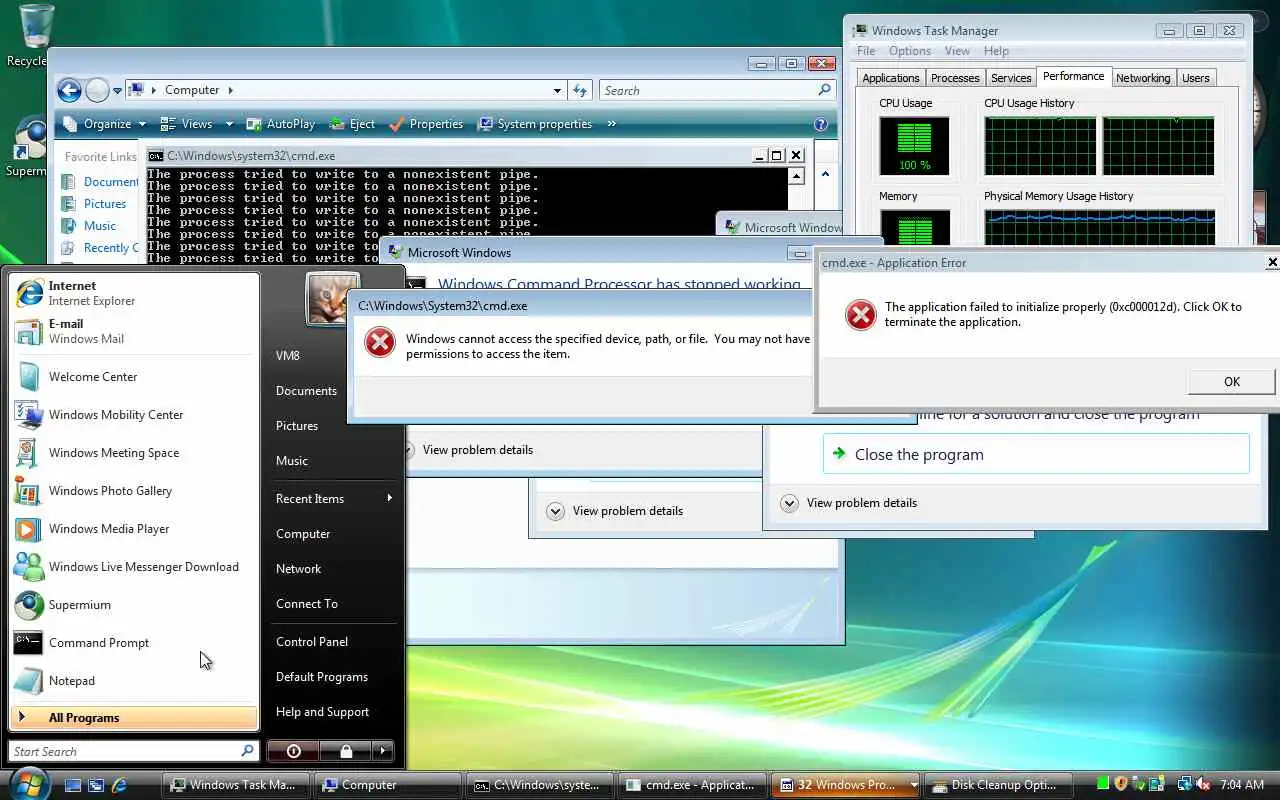Open shutdown options arrow beside the lock button
1280x800 pixels.
[382, 751]
